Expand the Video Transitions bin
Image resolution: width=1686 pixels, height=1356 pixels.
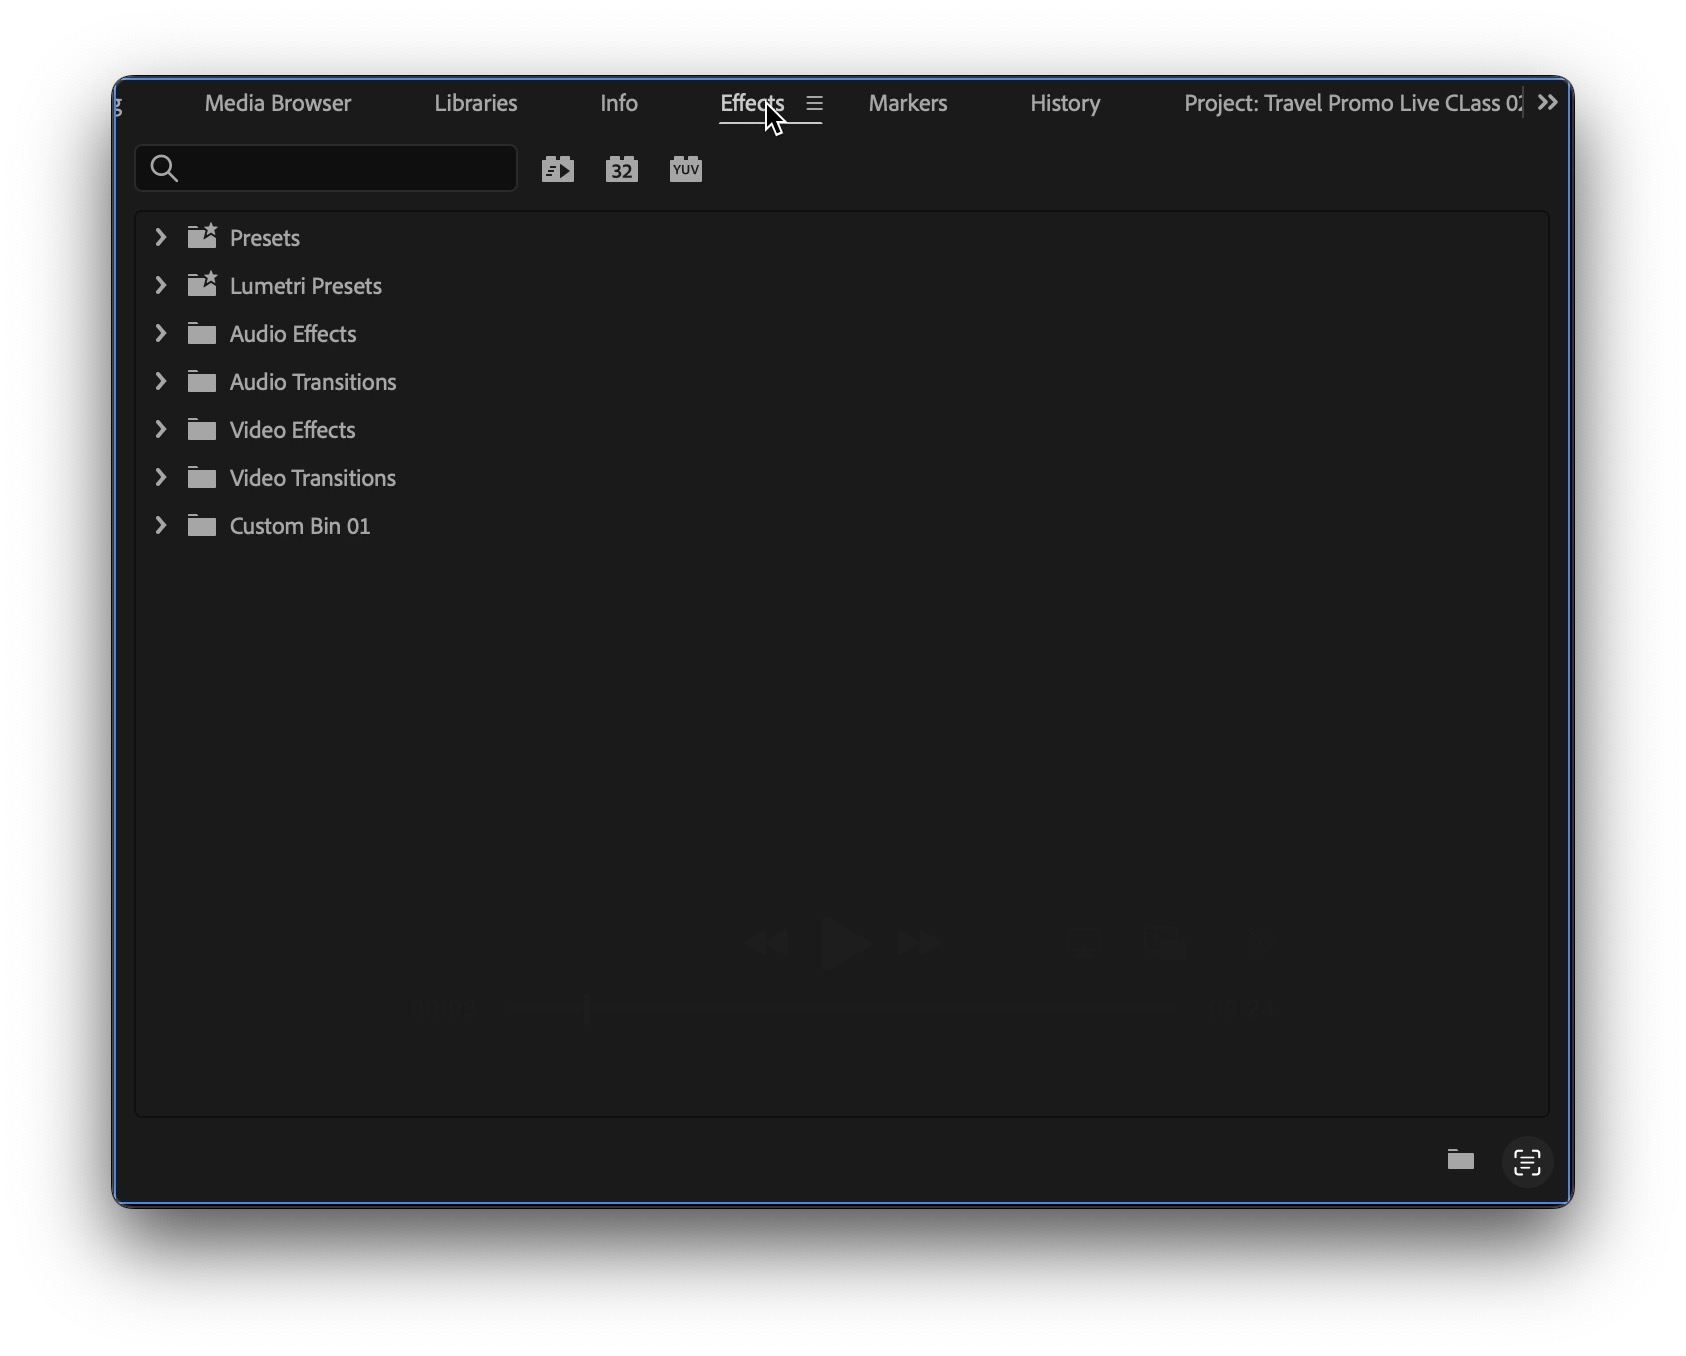tap(160, 477)
